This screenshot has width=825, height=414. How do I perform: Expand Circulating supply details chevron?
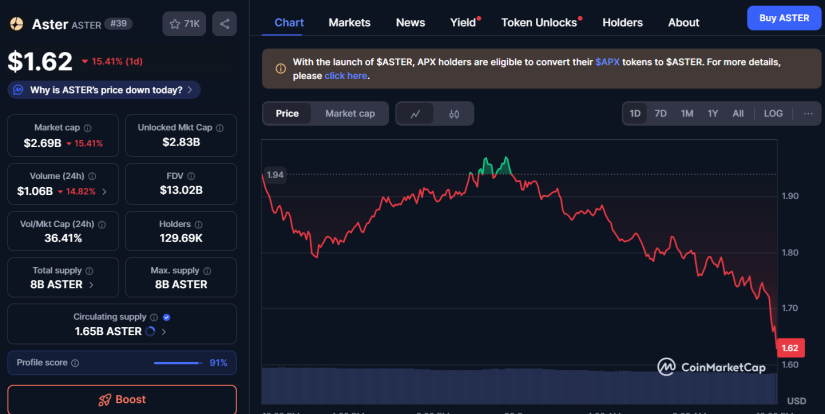click(164, 331)
